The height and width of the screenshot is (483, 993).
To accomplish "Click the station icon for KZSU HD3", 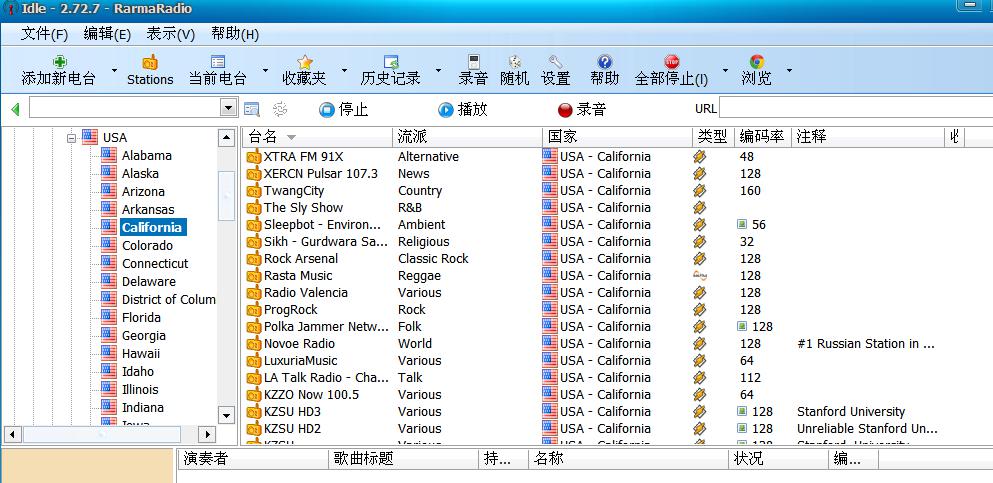I will 254,412.
